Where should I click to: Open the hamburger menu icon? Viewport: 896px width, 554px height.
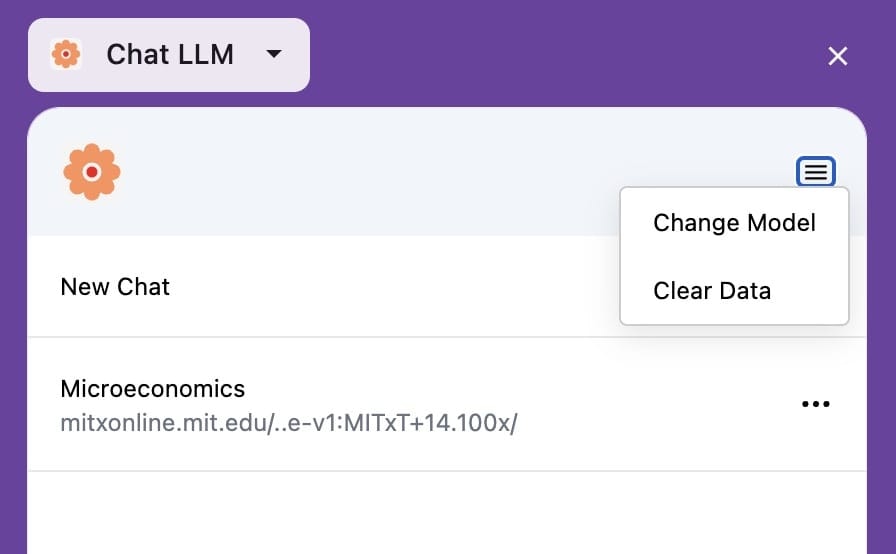[816, 172]
